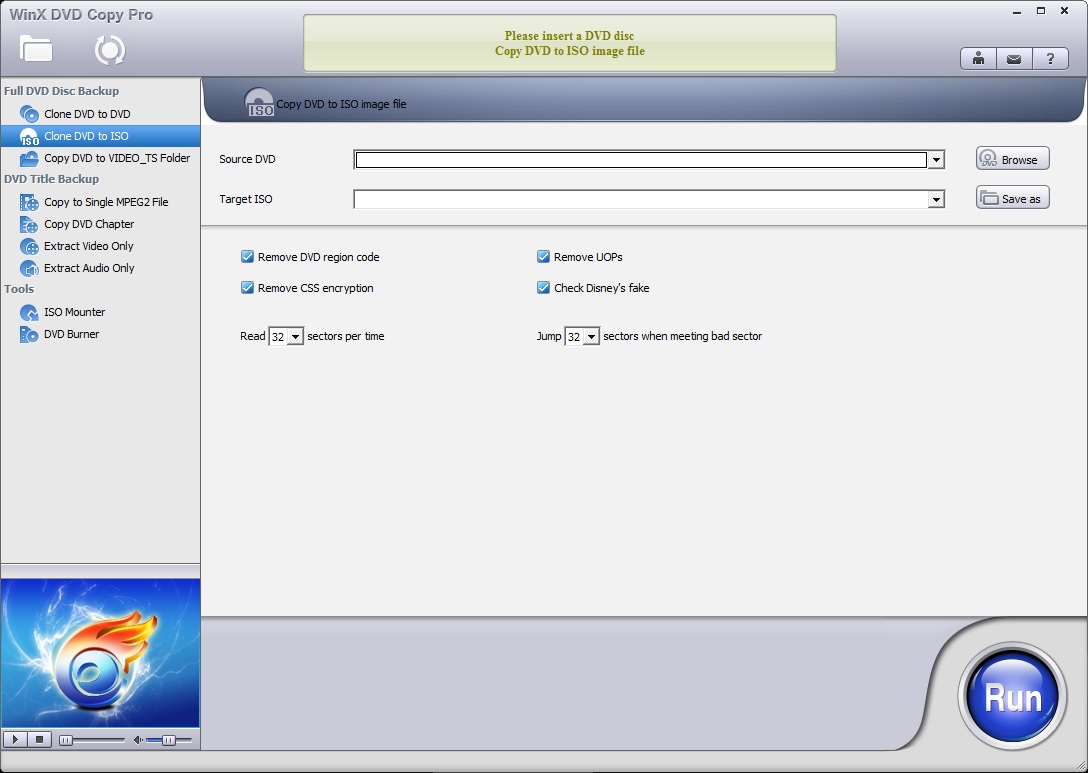Image resolution: width=1088 pixels, height=773 pixels.
Task: Click the flame logo preview thumbnail
Action: [x=100, y=653]
